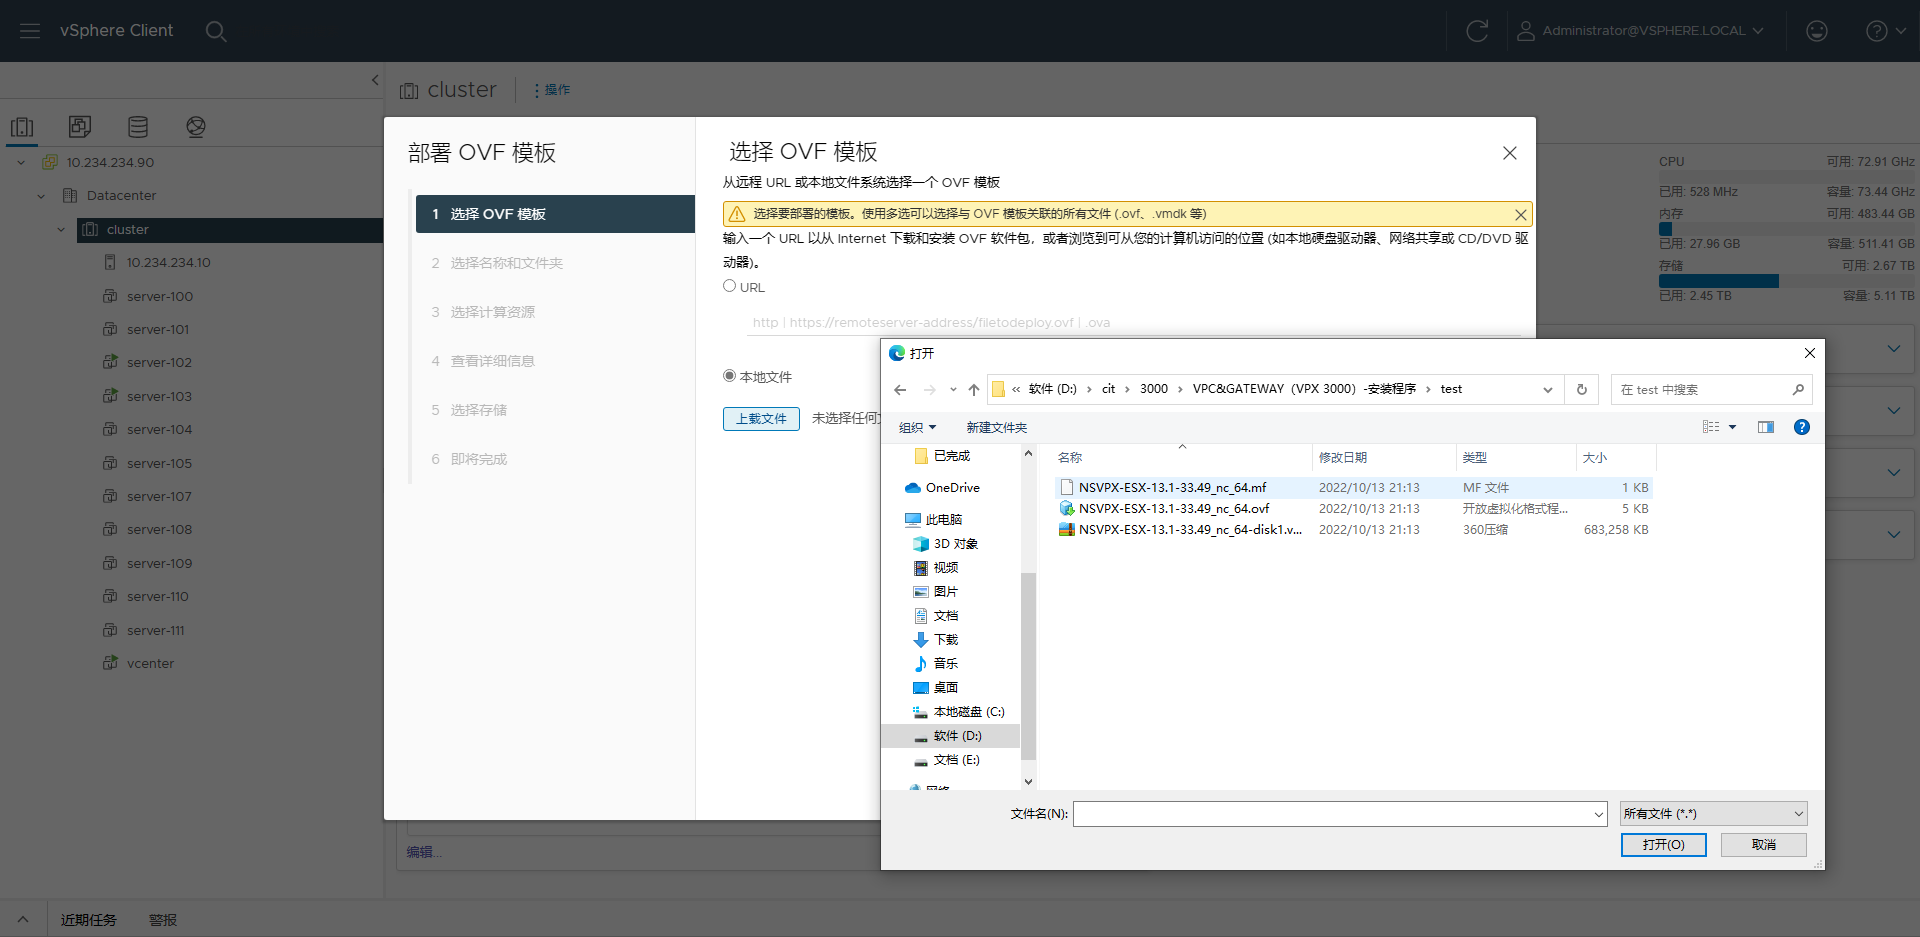Open the vSphere search icon
The height and width of the screenshot is (937, 1920).
(x=216, y=31)
